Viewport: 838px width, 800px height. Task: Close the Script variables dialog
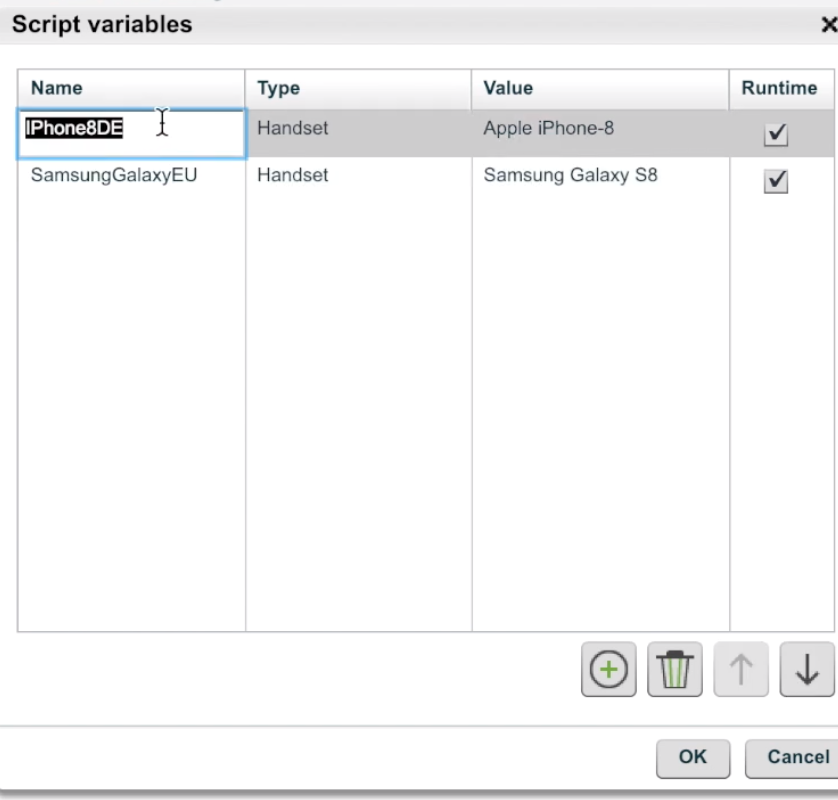pos(828,26)
